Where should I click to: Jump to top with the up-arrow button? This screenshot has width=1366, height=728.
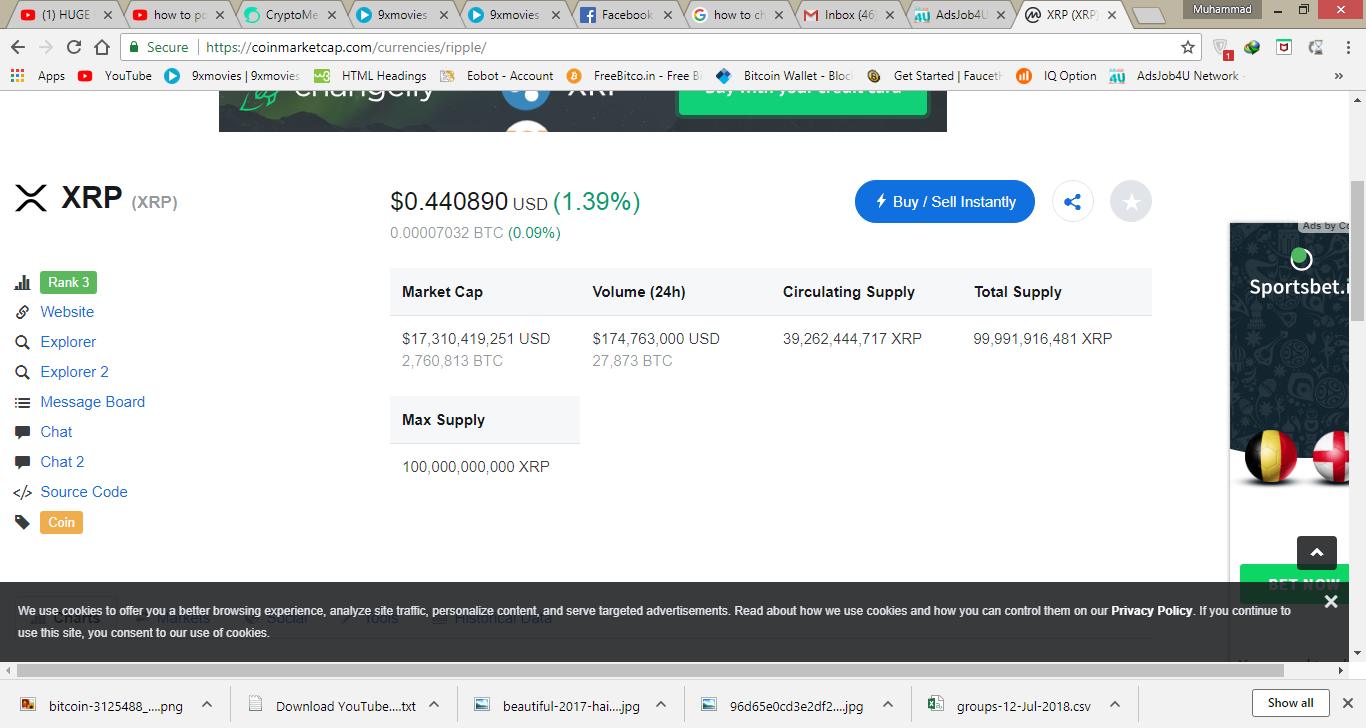point(1317,553)
